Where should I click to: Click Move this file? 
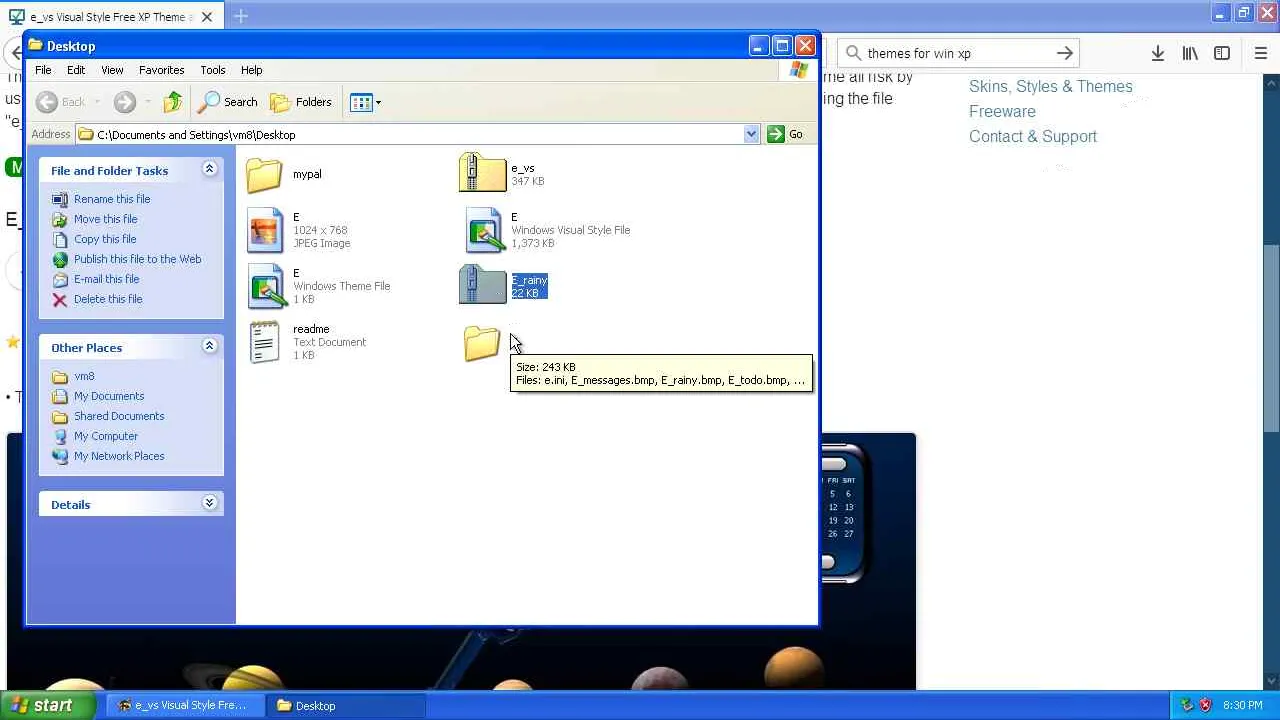(x=106, y=219)
